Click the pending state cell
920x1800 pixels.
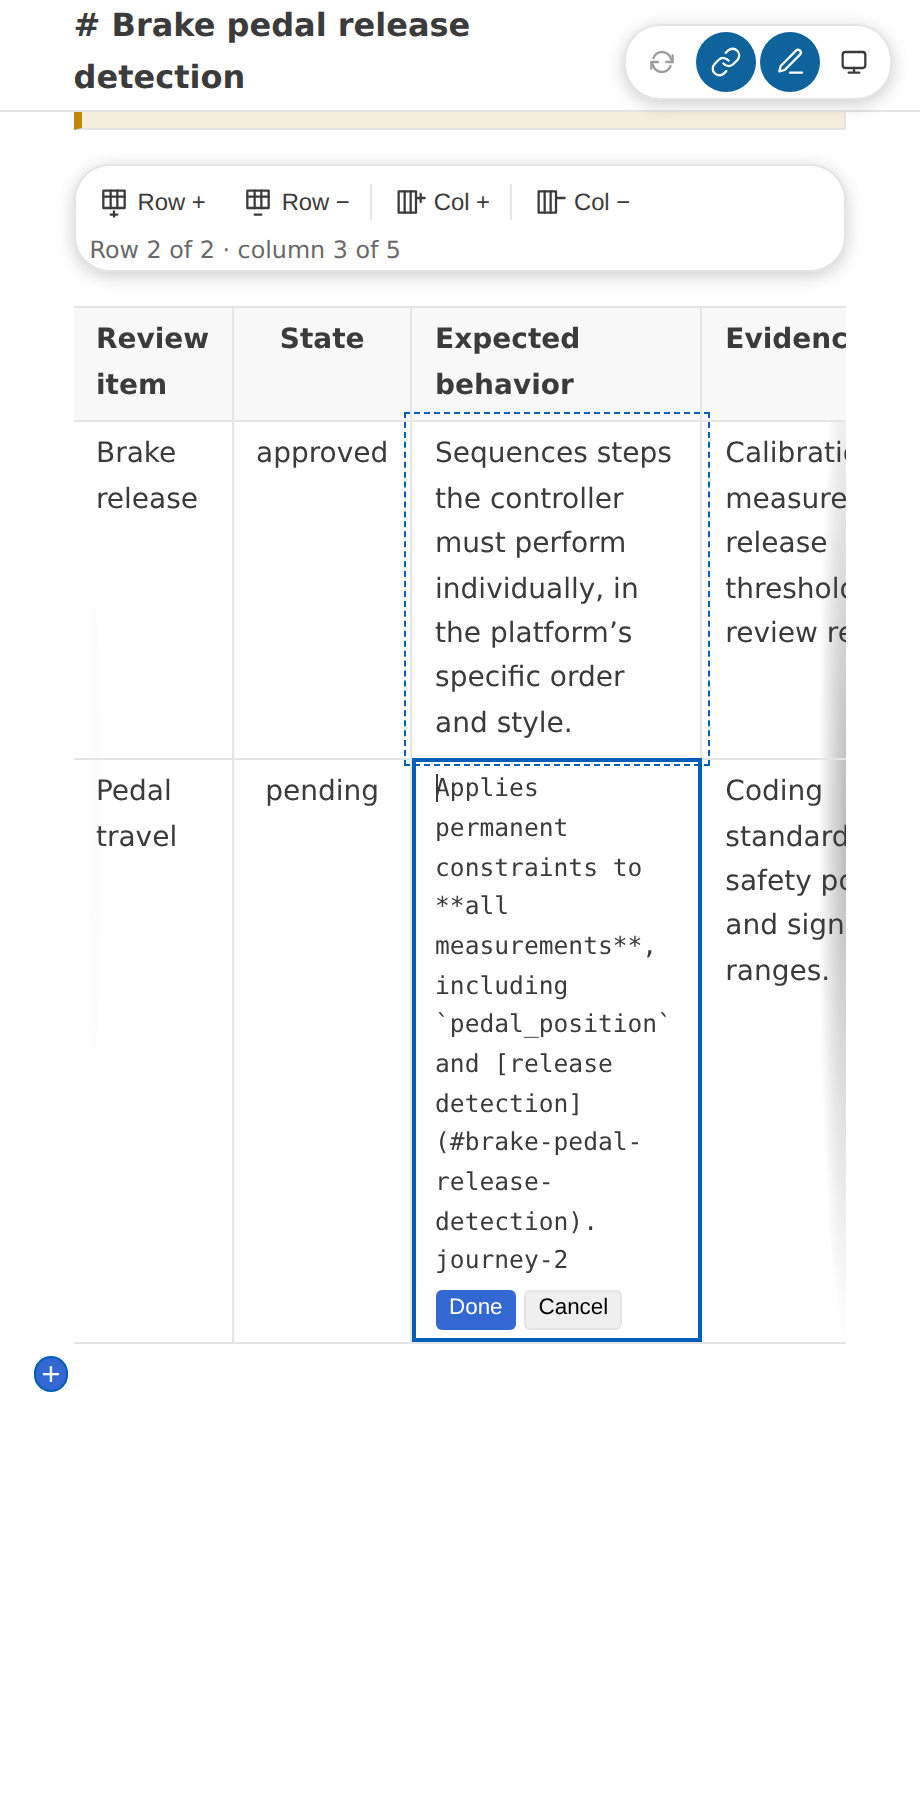click(322, 1051)
